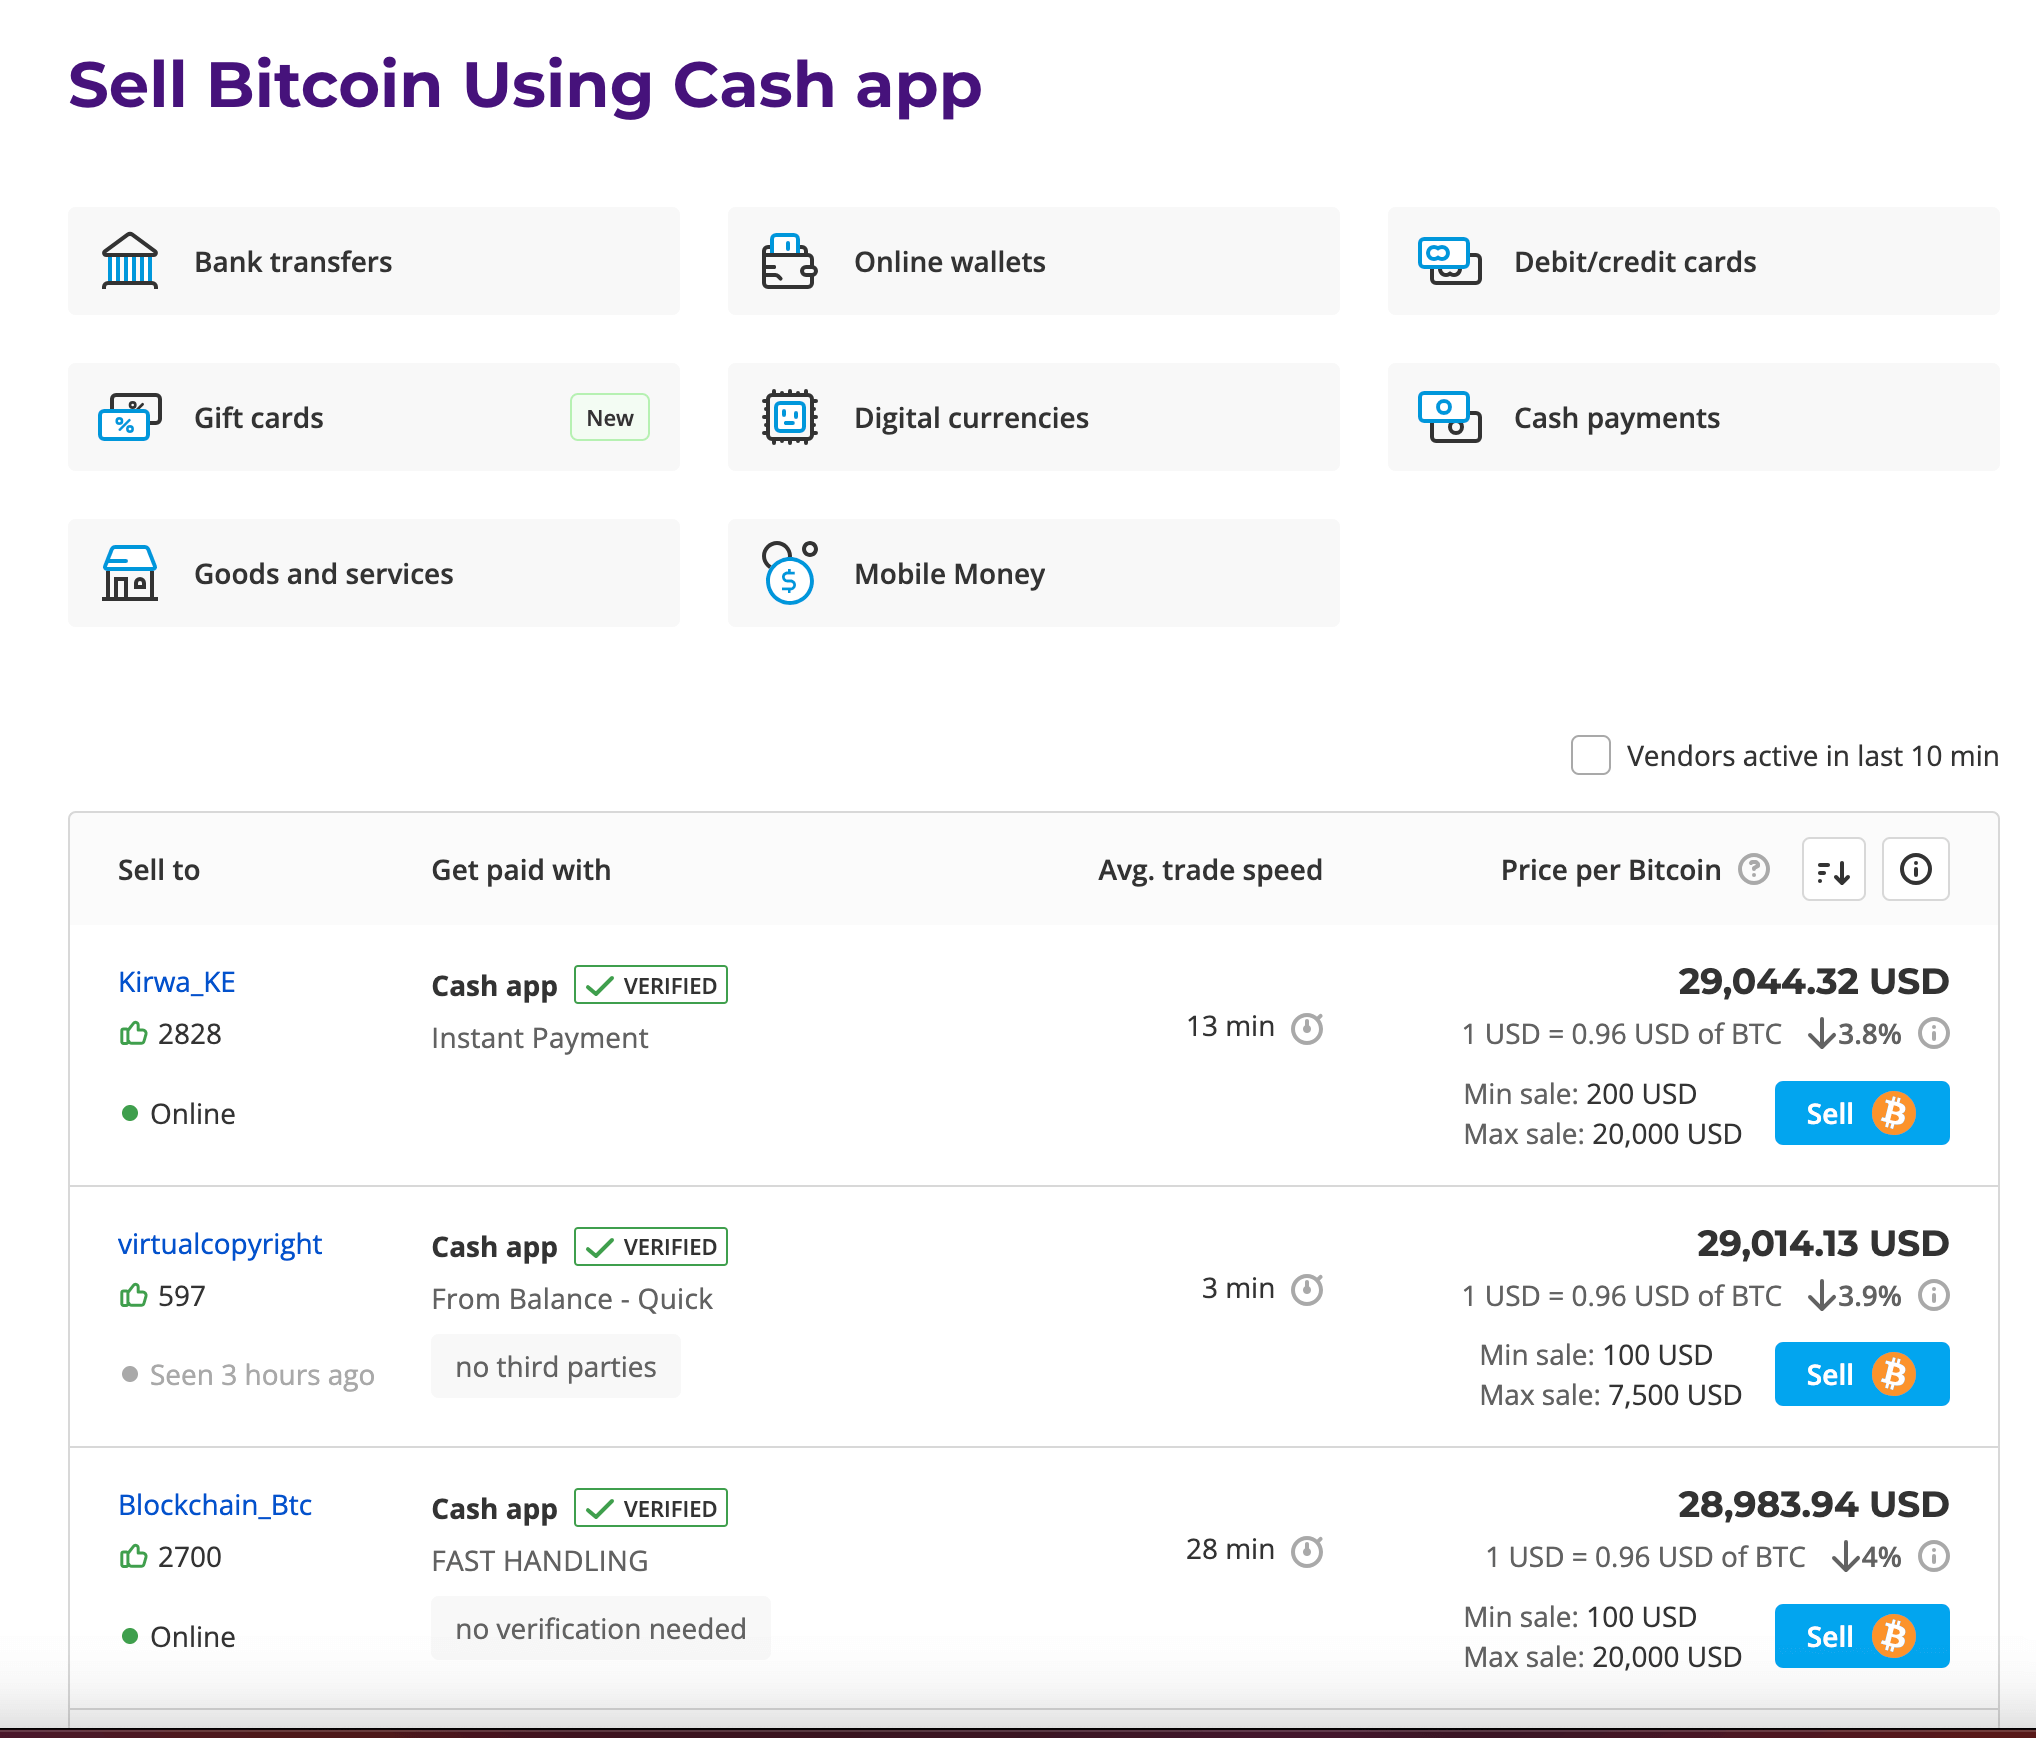The height and width of the screenshot is (1738, 2036).
Task: Click the 'no third parties' tag
Action: 556,1366
